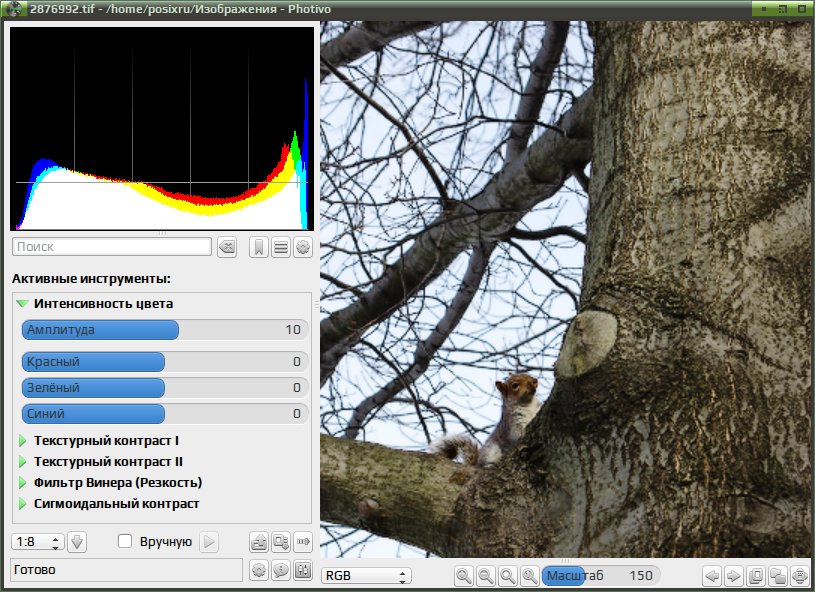Click the bookmark icon beside the search field
The image size is (815, 592).
click(259, 247)
